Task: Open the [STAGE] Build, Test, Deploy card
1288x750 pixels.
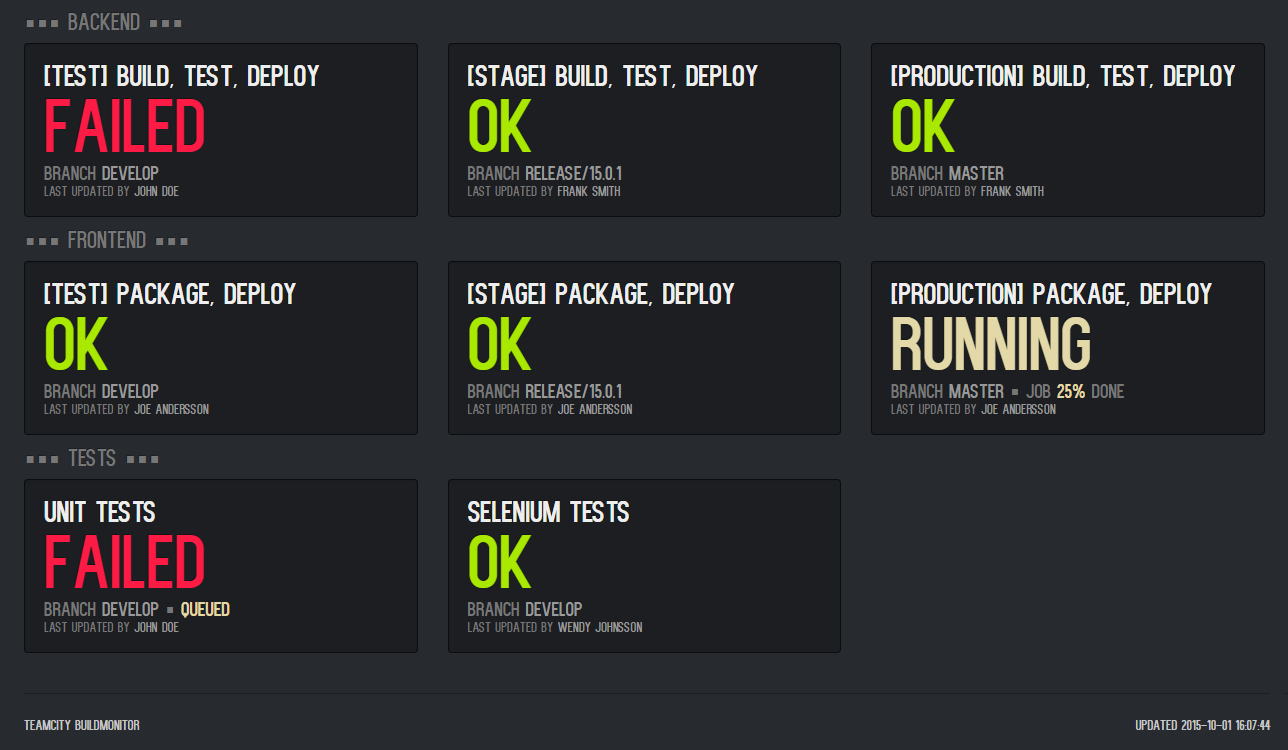Action: coord(644,130)
